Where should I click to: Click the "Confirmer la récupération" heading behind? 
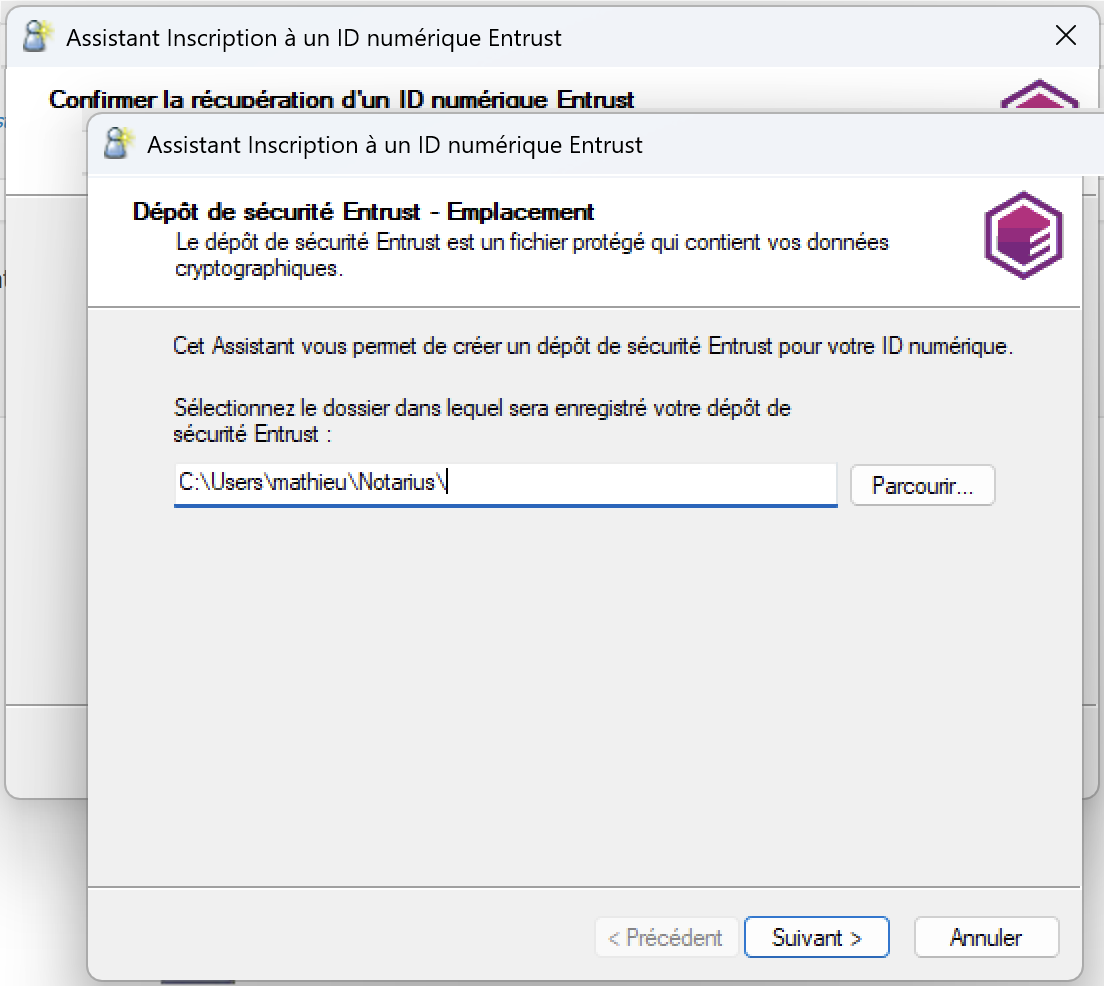coord(341,100)
